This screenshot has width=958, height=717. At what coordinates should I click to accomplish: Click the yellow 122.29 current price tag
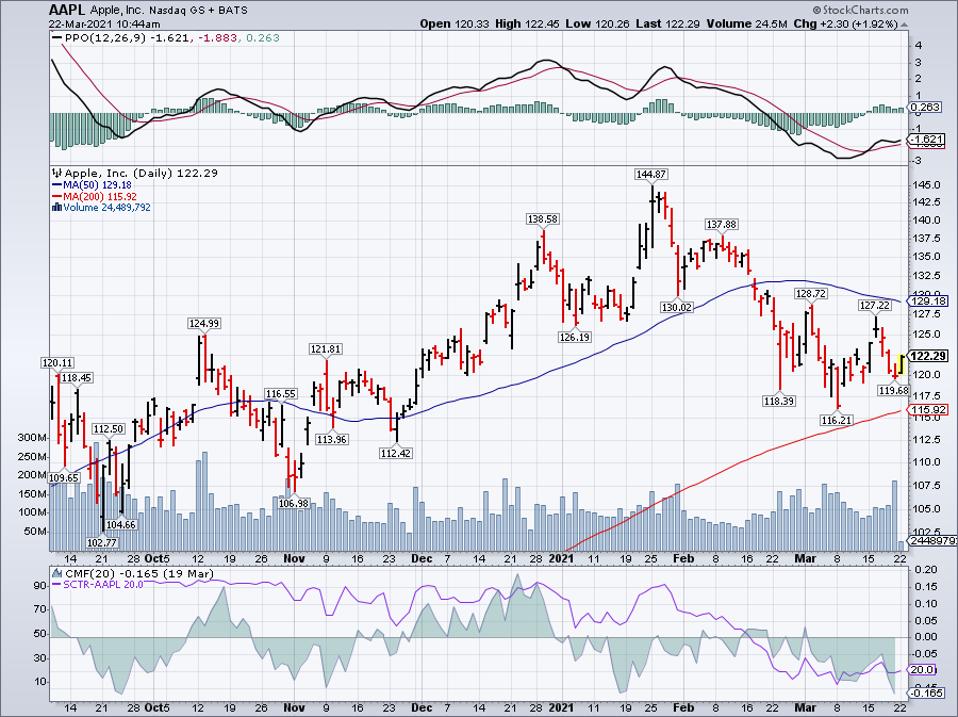pos(928,356)
